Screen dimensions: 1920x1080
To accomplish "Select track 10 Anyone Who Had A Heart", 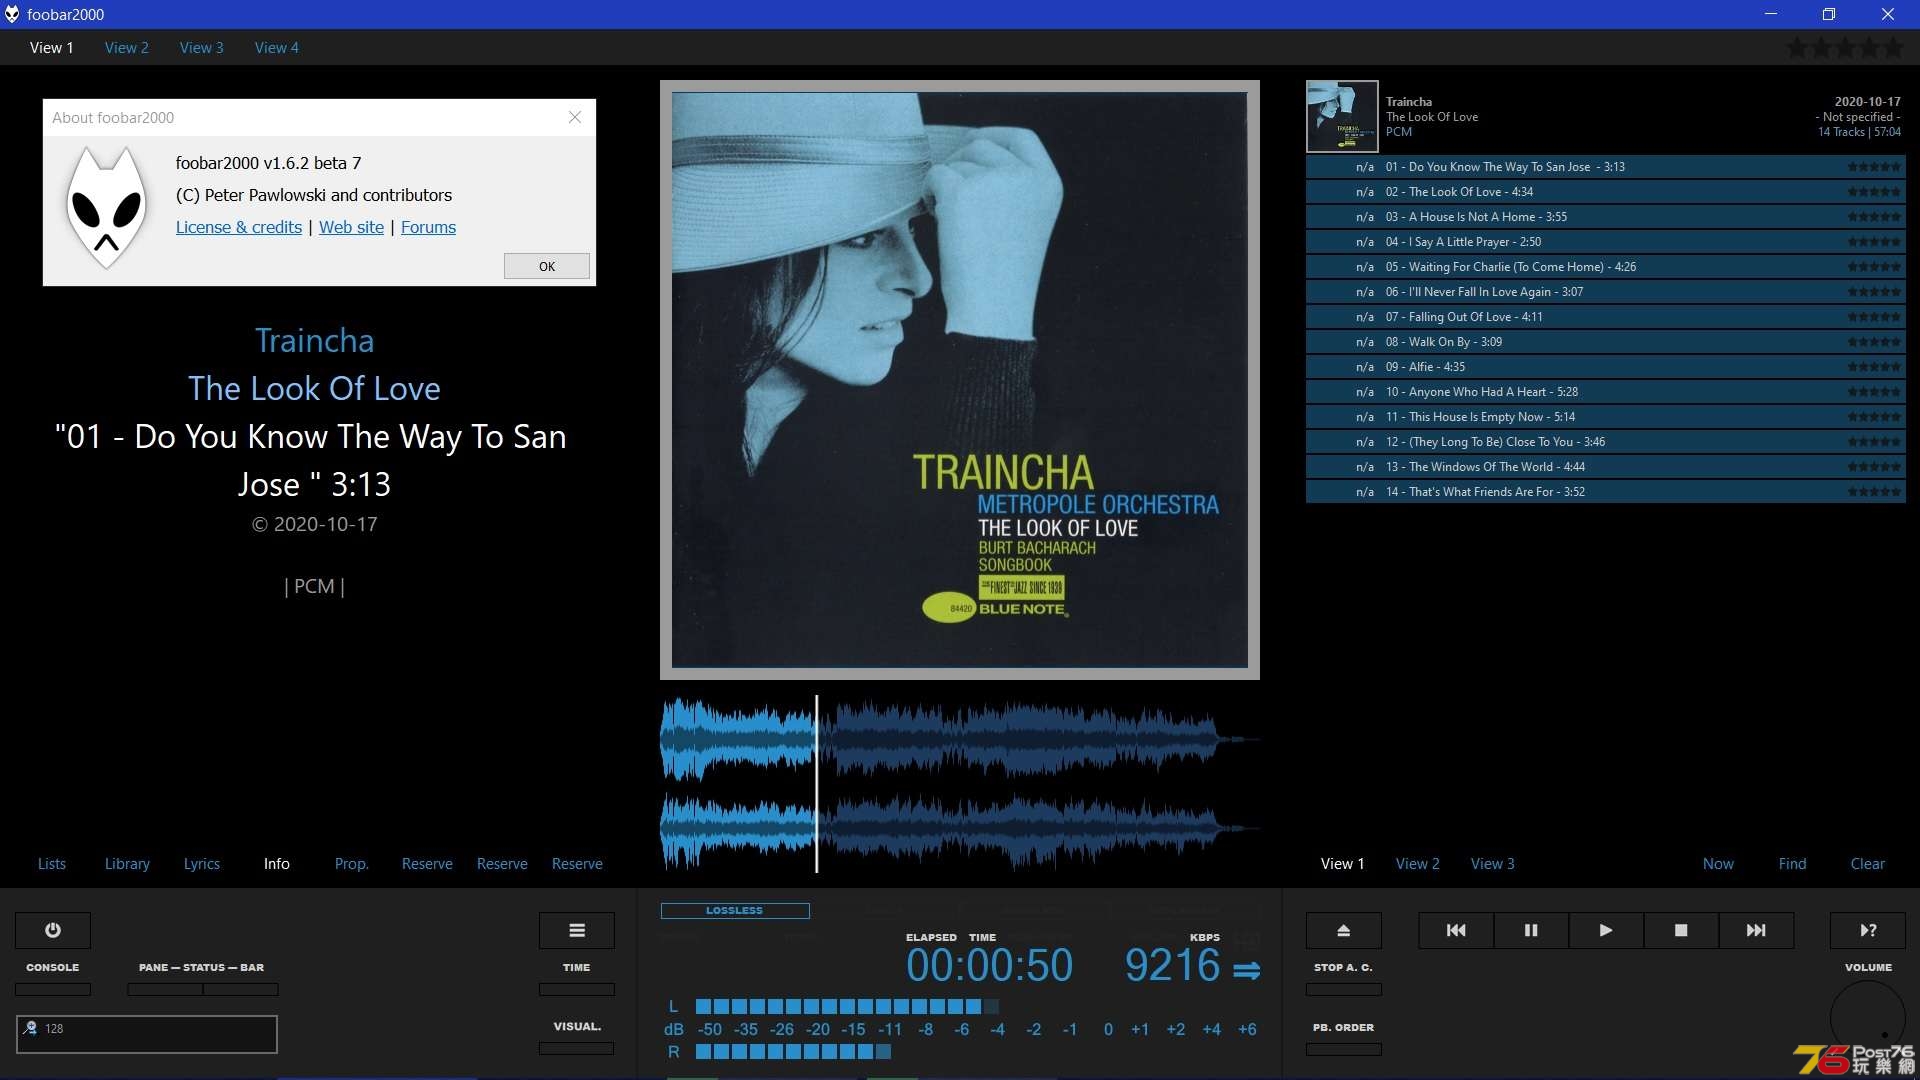I will [x=1605, y=392].
